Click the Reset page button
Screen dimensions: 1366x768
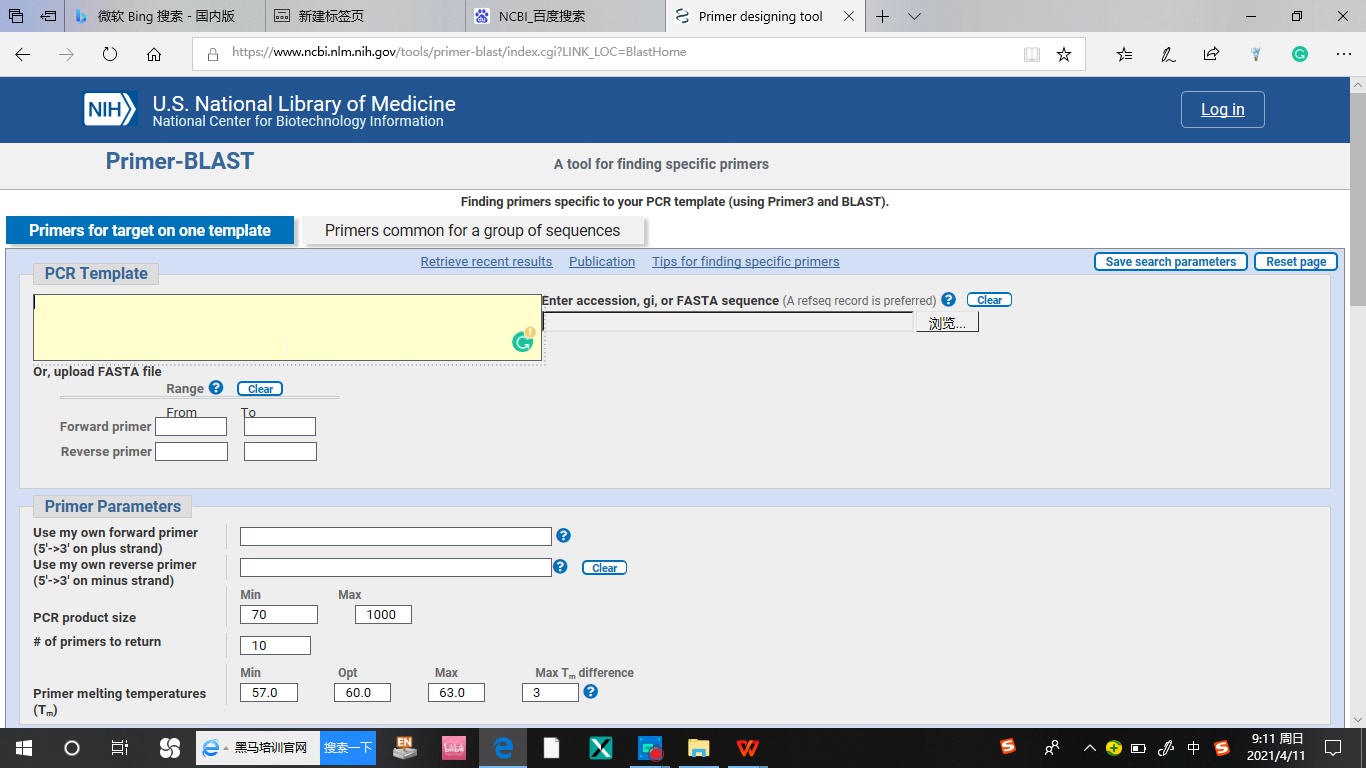tap(1296, 262)
